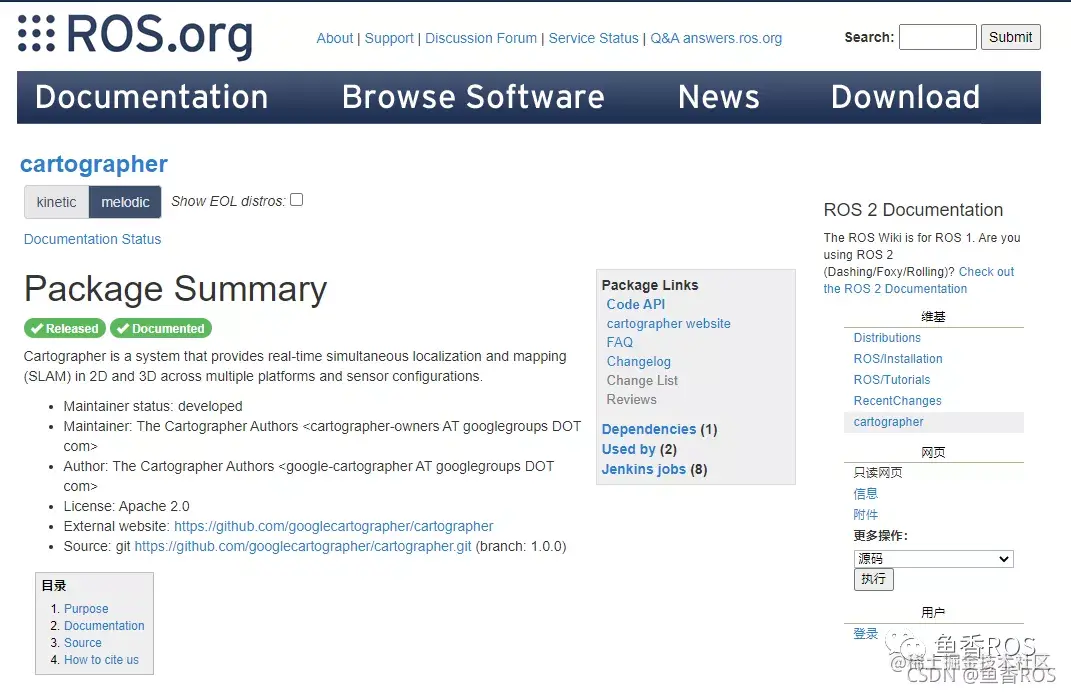Click the 只读网页 sidebar entry
Viewport: 1071px width, 693px height.
pos(878,472)
